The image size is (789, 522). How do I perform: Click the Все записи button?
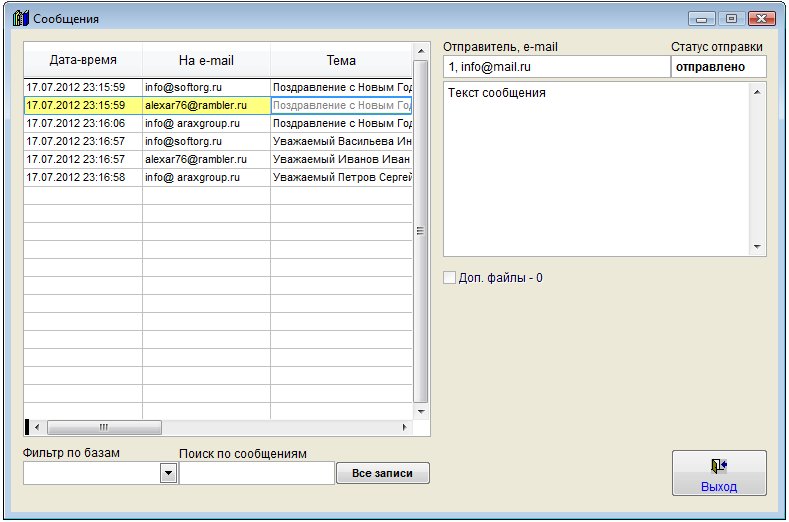click(382, 473)
